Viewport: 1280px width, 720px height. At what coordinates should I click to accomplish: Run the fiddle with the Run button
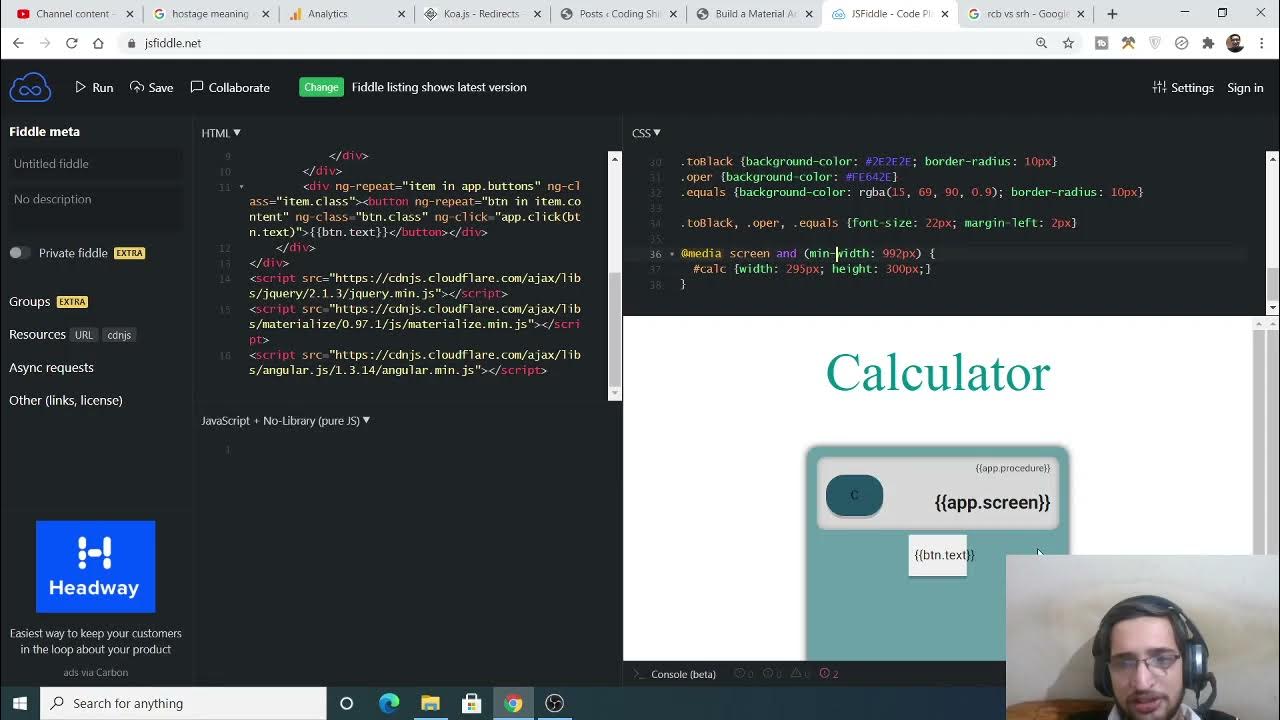[x=94, y=88]
